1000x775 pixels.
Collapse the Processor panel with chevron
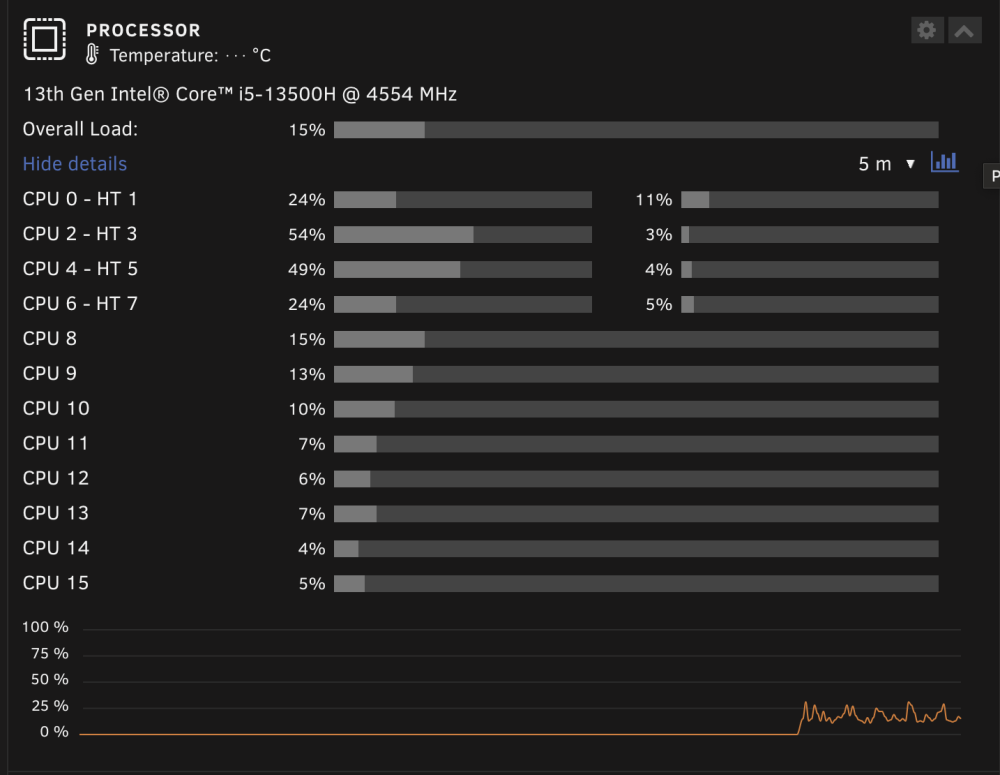tap(964, 30)
